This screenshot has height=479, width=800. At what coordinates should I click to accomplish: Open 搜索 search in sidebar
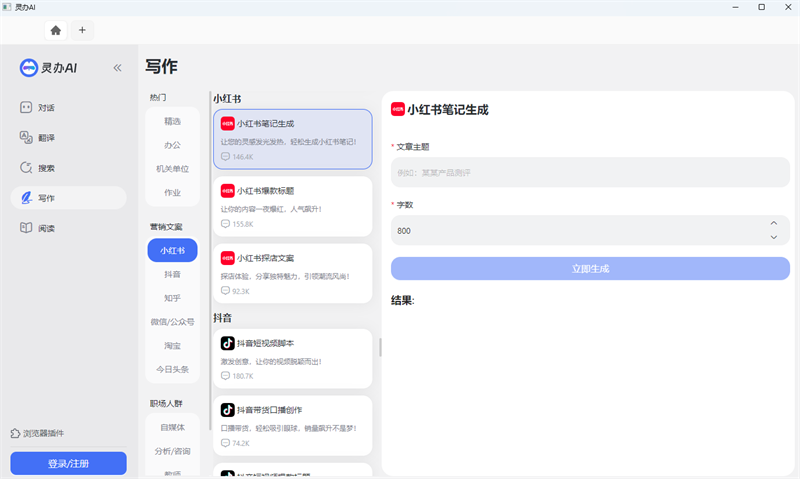(68, 168)
